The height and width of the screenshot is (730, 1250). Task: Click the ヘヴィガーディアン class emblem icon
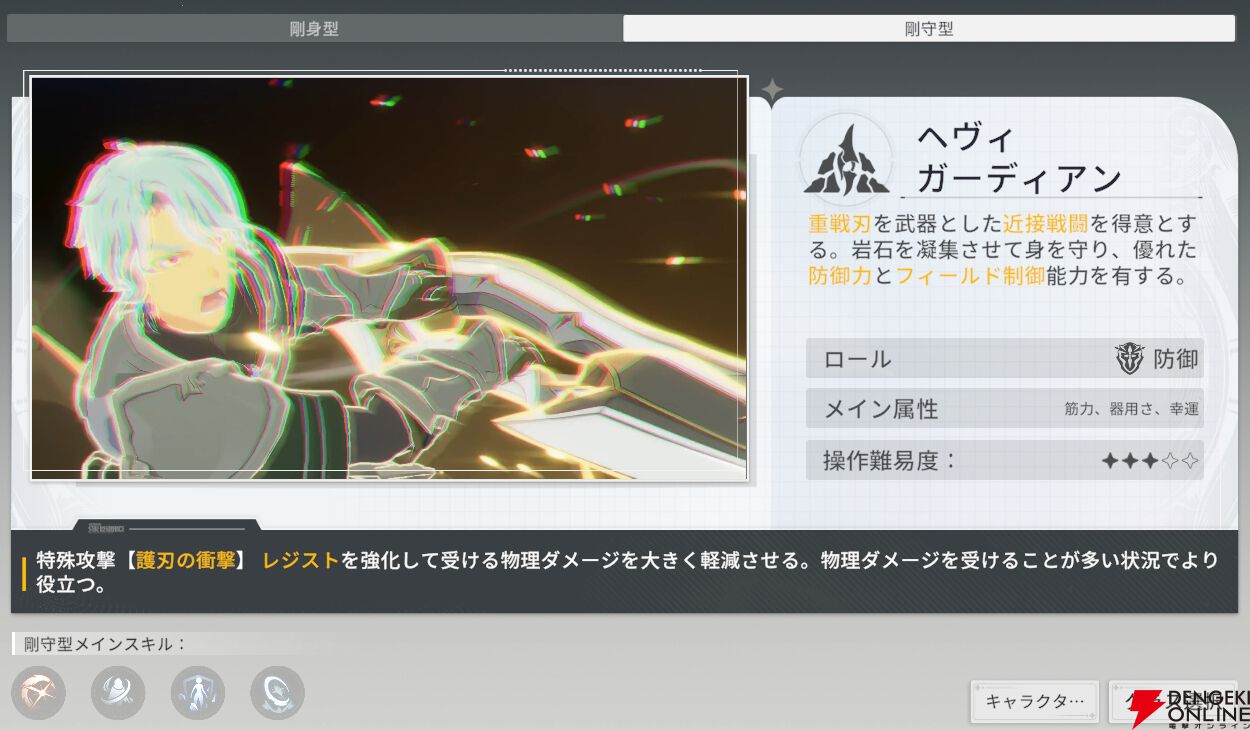(845, 160)
